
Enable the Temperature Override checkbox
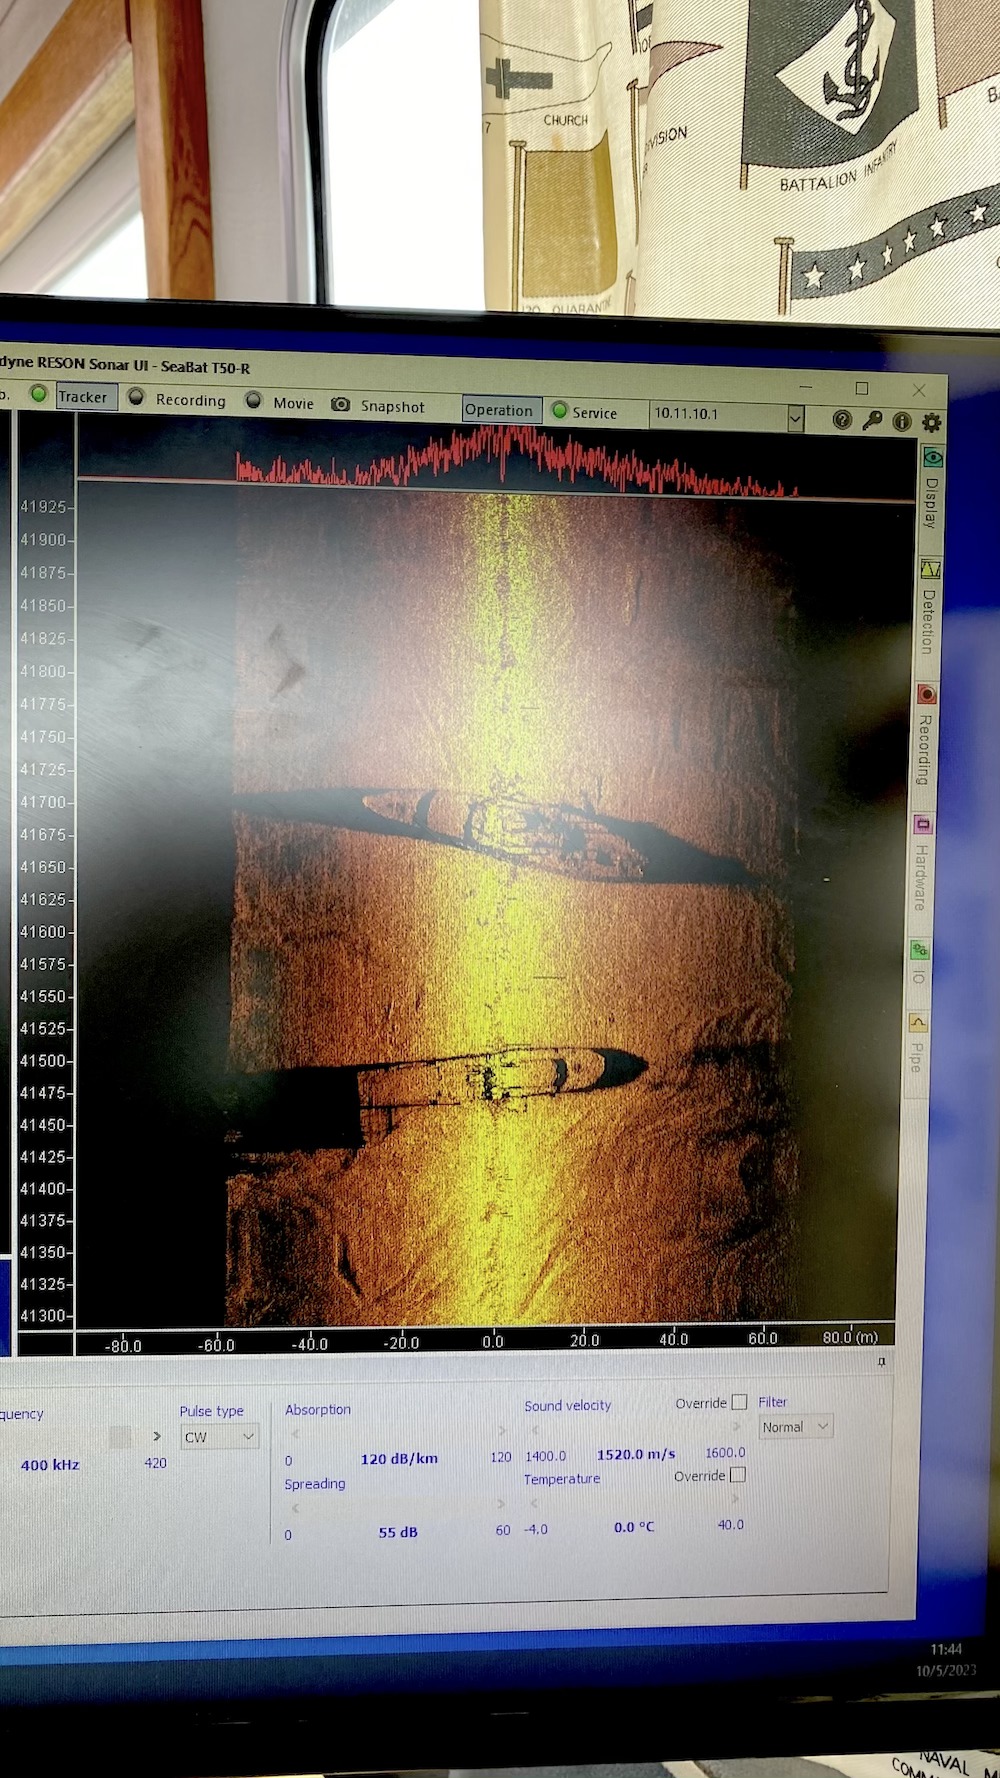(x=738, y=1475)
